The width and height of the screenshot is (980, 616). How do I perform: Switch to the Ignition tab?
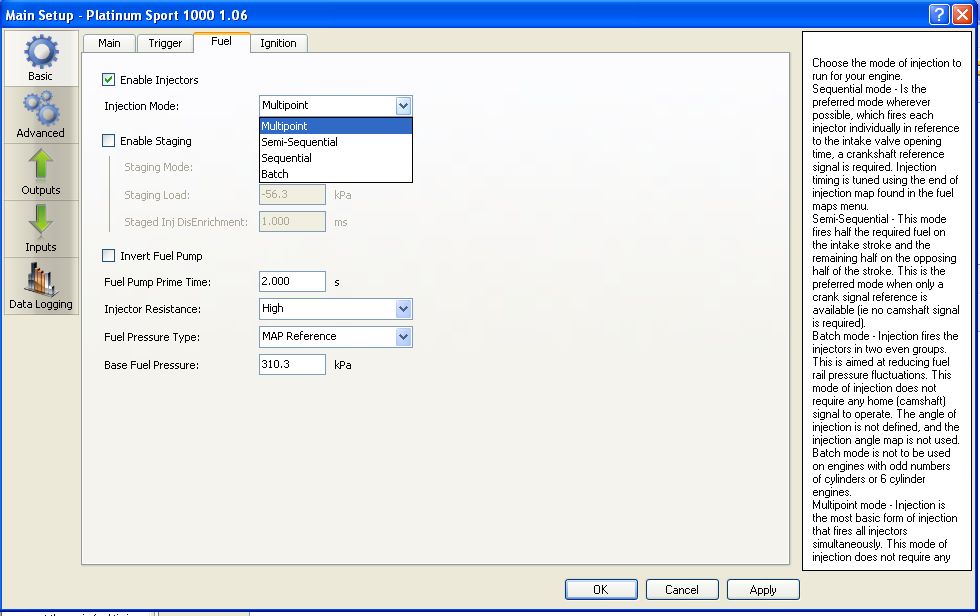click(x=278, y=43)
